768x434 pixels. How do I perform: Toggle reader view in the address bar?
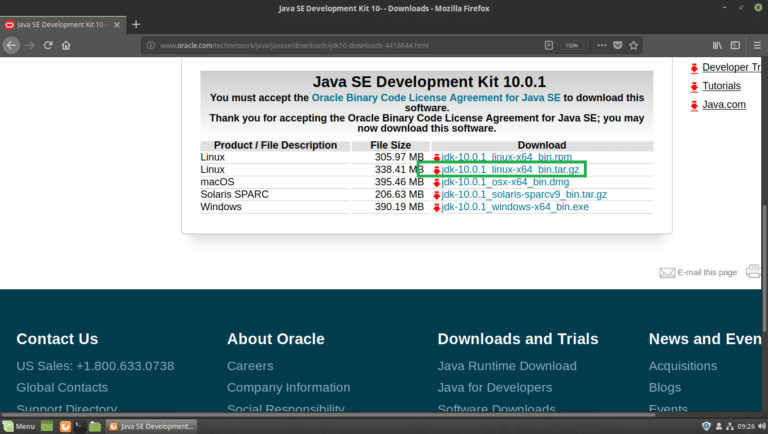[549, 45]
